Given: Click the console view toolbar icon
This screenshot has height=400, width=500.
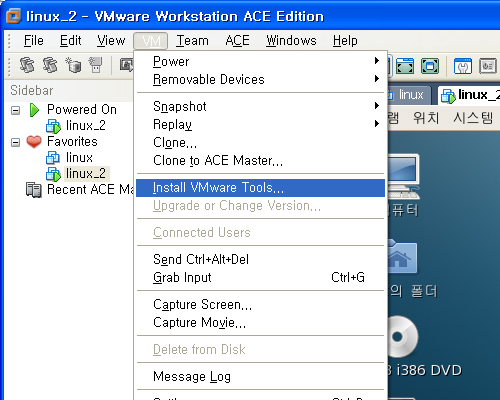Looking at the screenshot, I should (x=488, y=66).
